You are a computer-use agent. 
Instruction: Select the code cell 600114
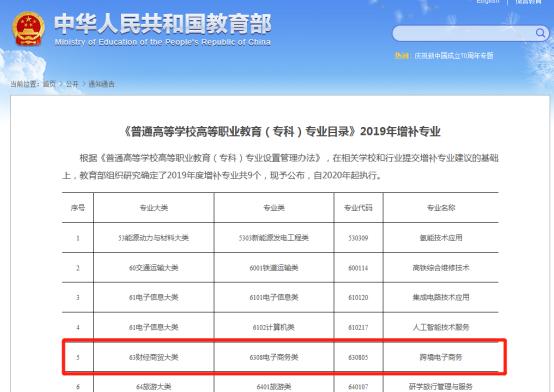pyautogui.click(x=358, y=268)
